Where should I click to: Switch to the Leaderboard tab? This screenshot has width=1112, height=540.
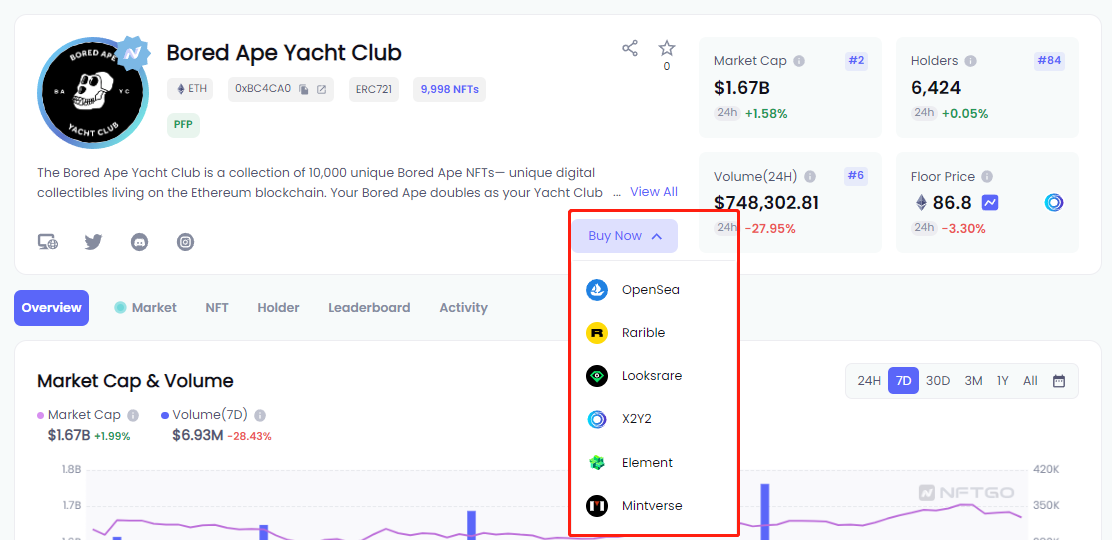click(x=369, y=308)
